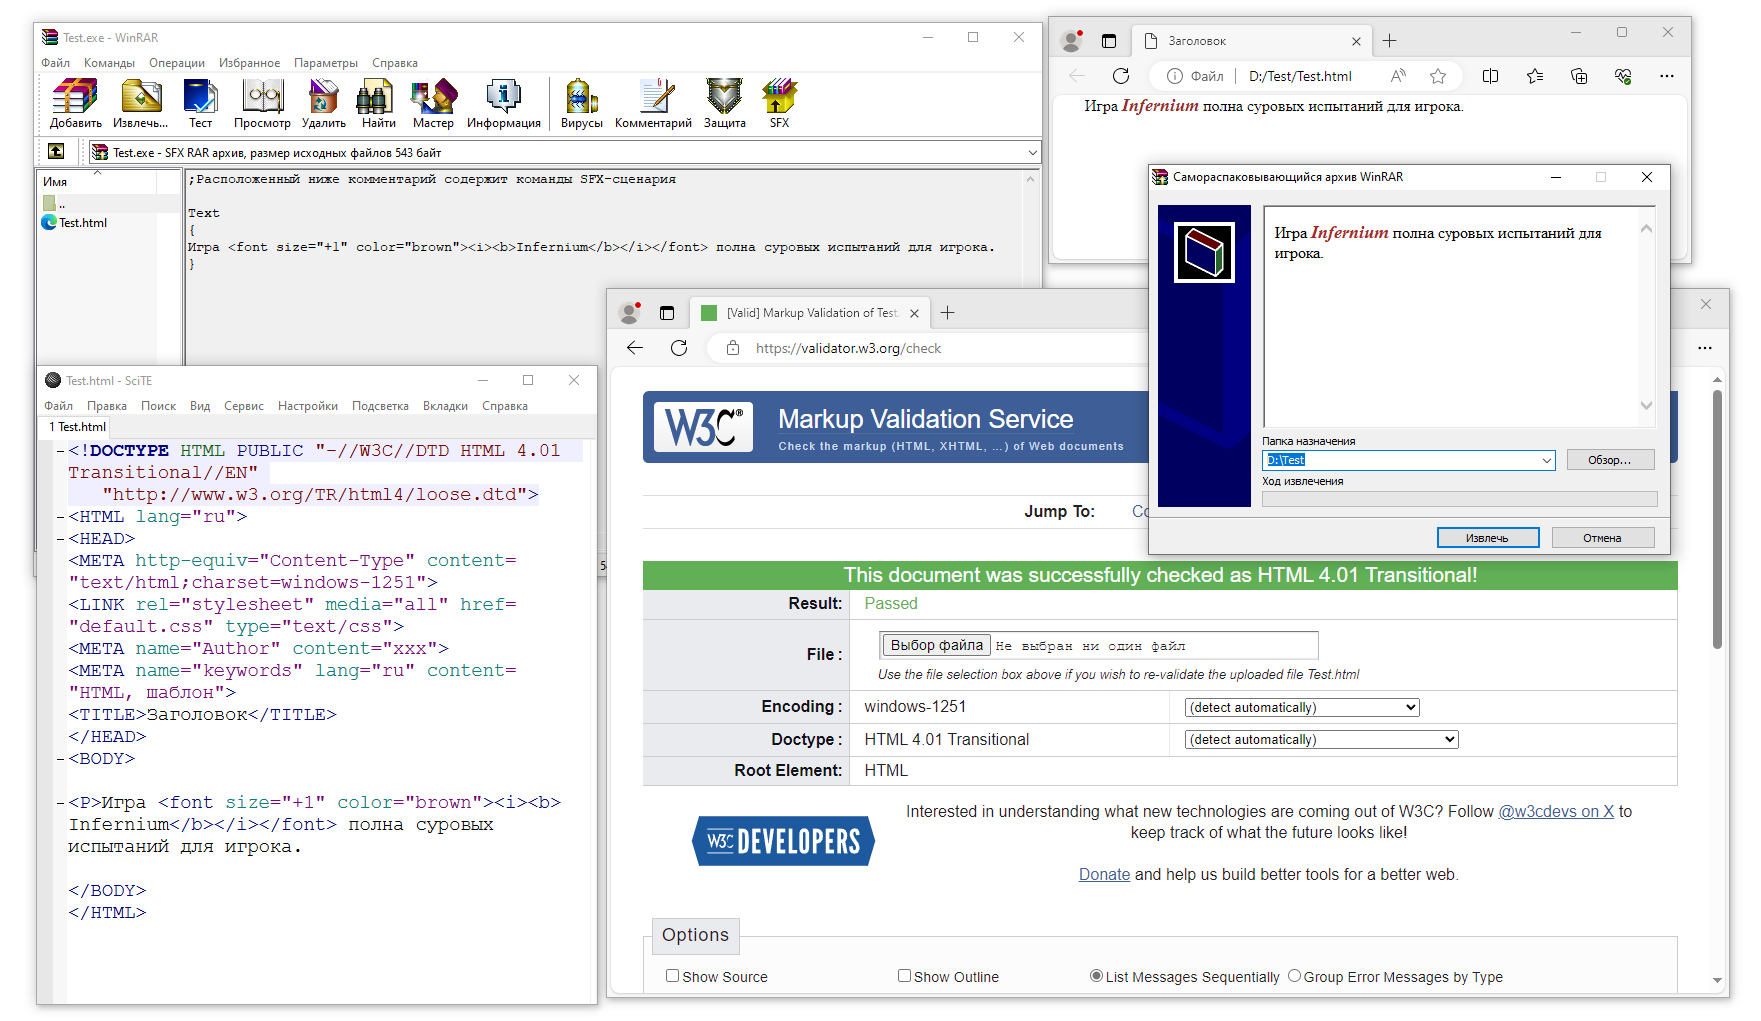Open the Donate link
This screenshot has height=1021, width=1761.
pos(1104,874)
